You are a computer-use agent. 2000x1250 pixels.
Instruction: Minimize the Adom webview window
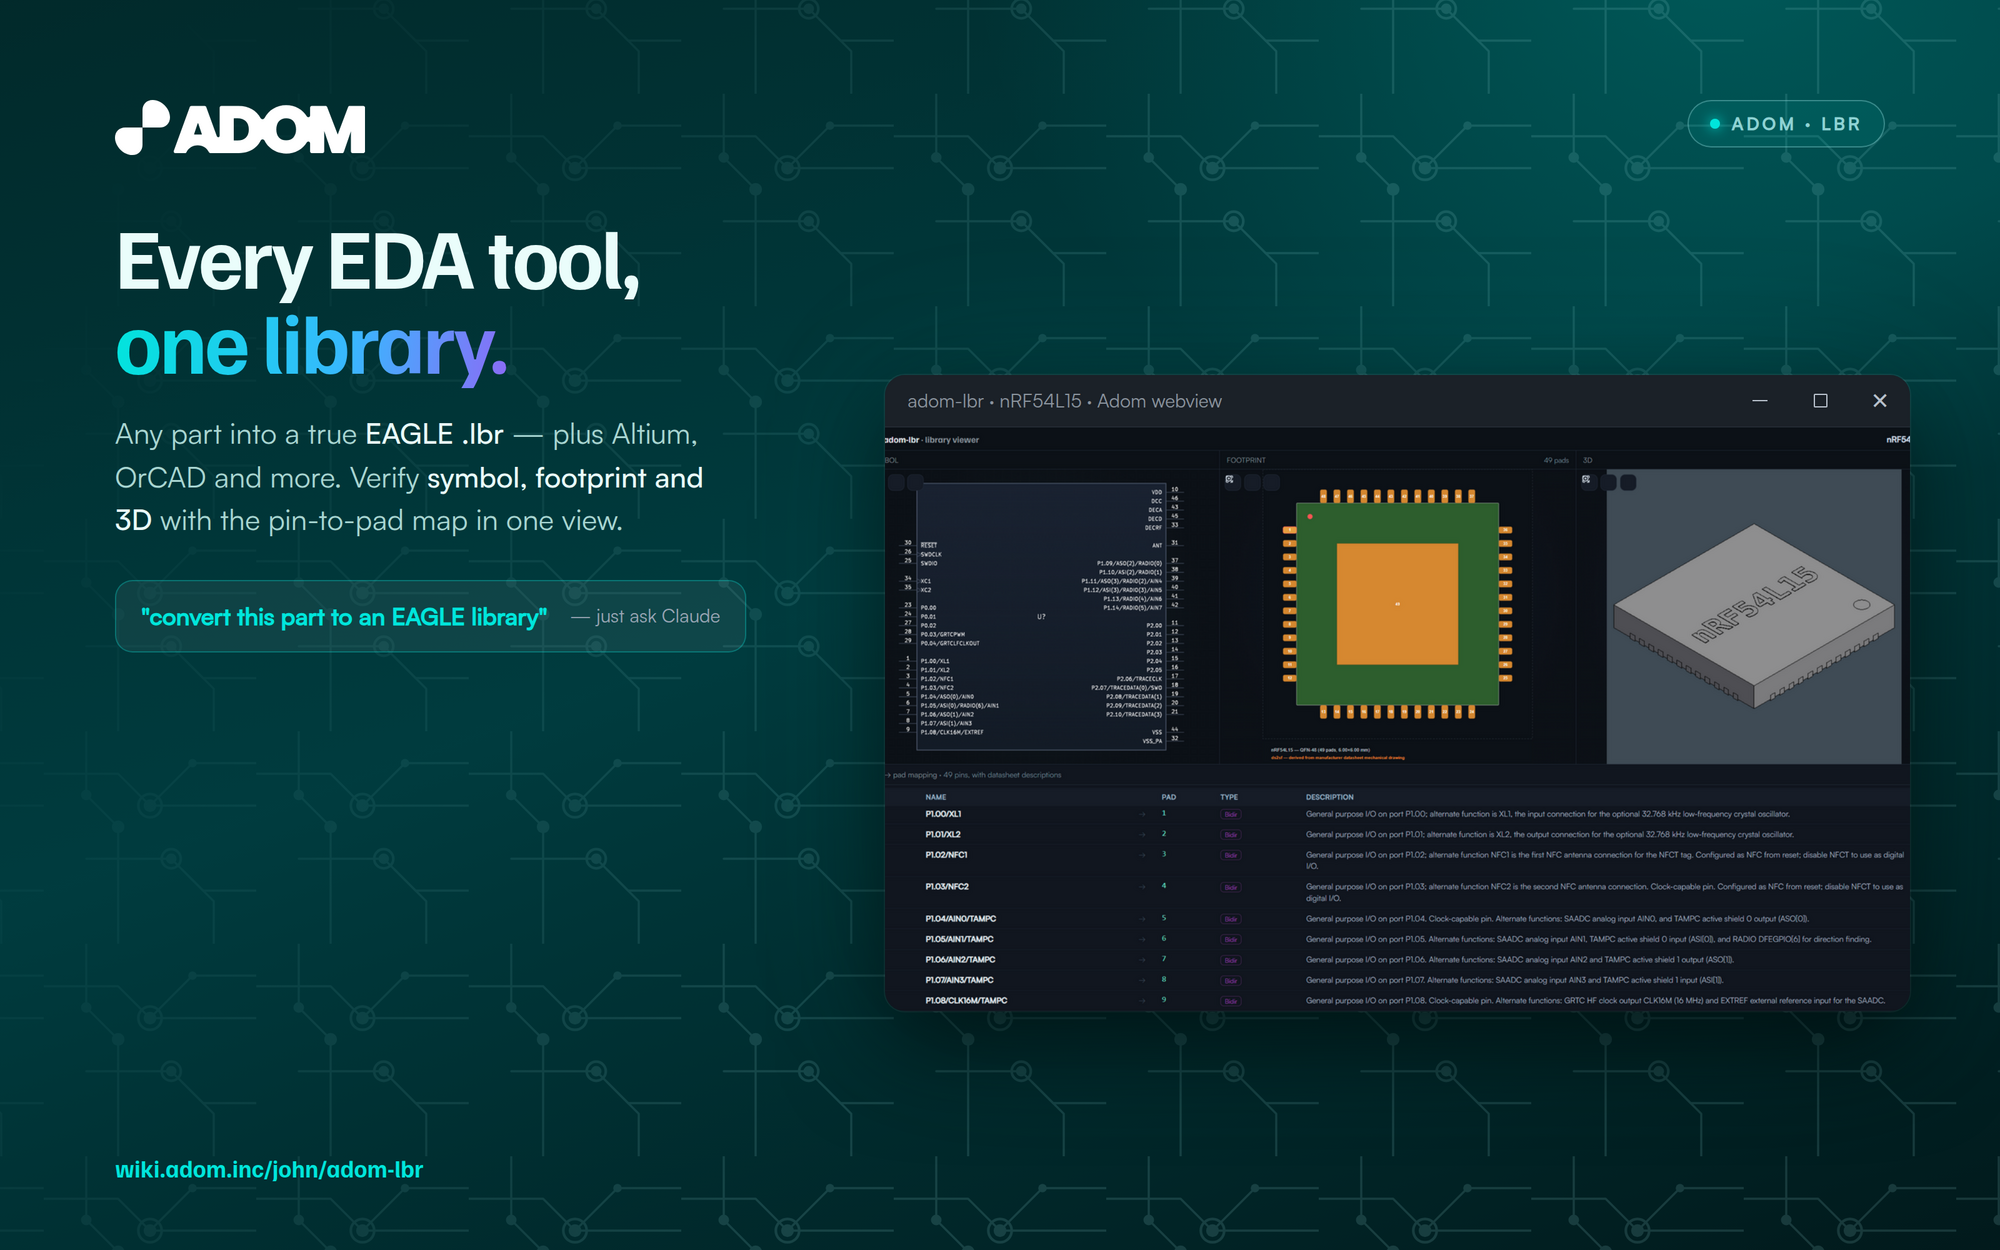coord(1760,401)
